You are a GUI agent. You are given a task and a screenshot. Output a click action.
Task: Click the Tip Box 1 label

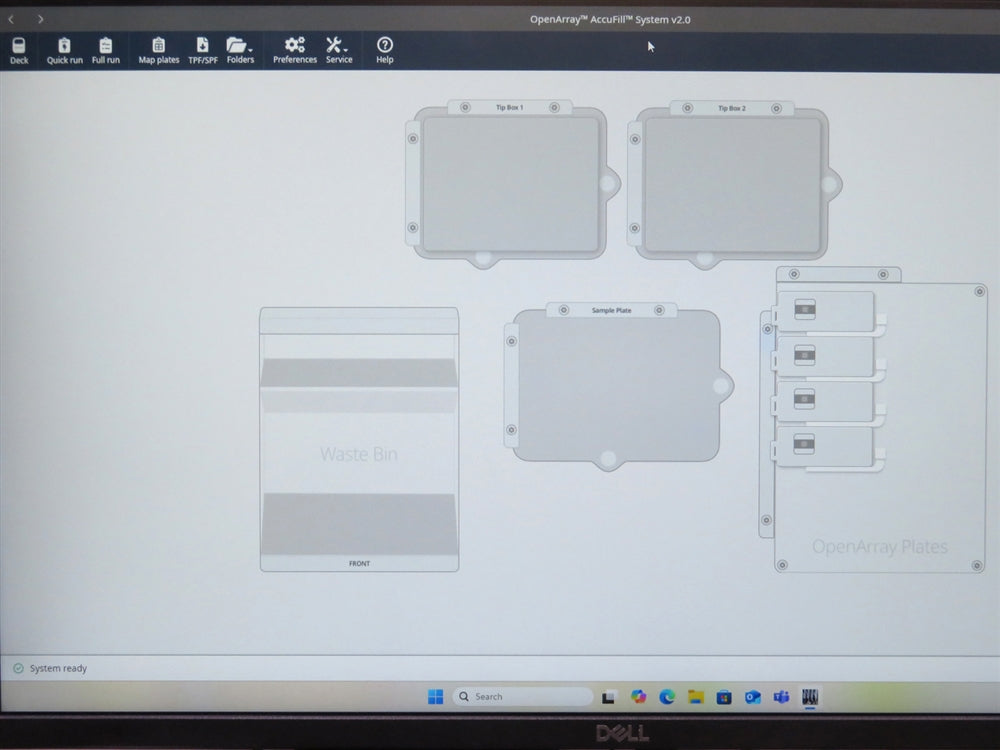pyautogui.click(x=510, y=107)
